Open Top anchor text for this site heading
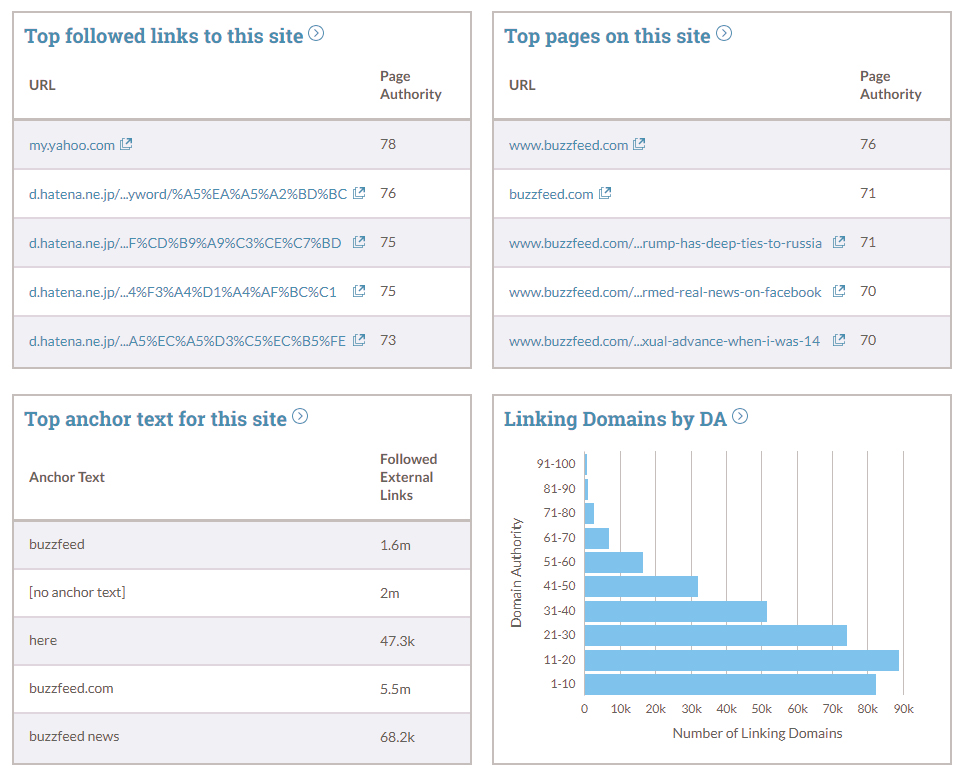962x771 pixels. 156,419
